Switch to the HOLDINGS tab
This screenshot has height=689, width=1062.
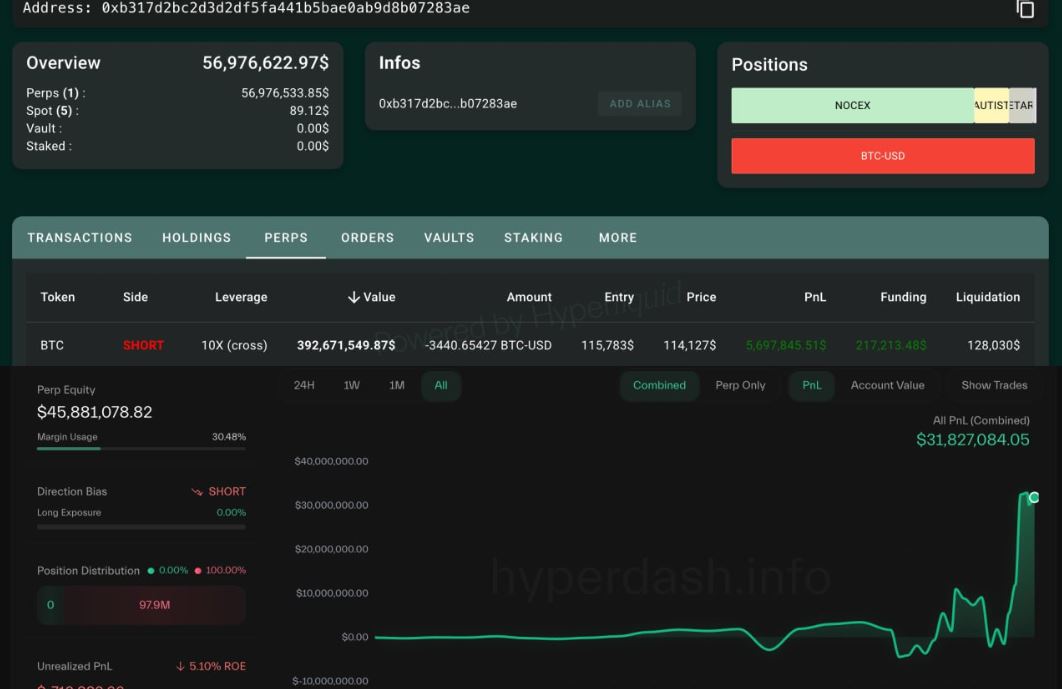pos(196,238)
